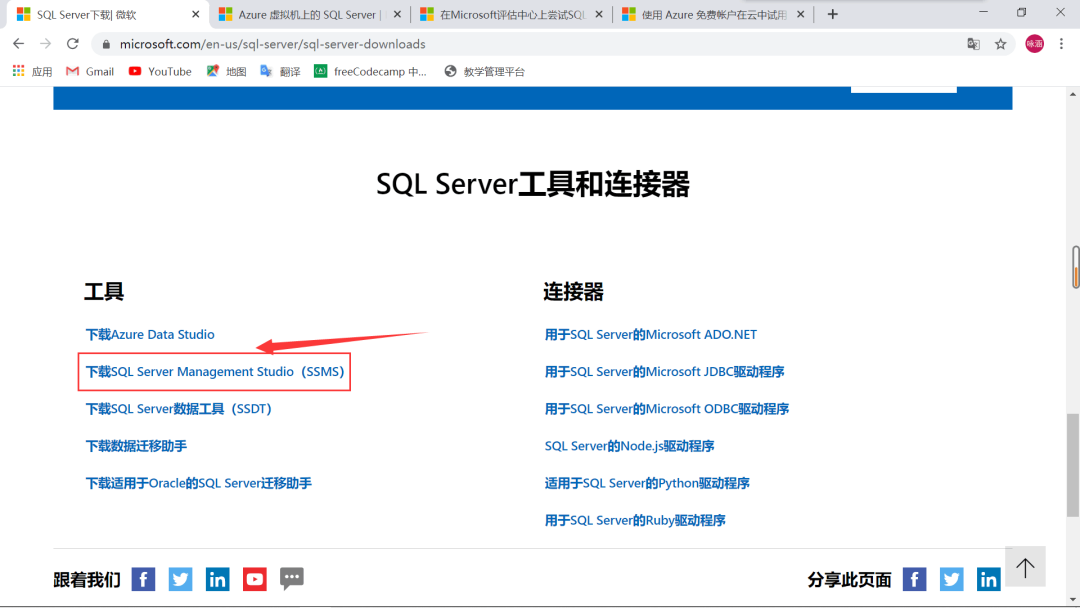Viewport: 1080px width, 608px height.
Task: Open the Chrome three-dot menu
Action: (x=1061, y=44)
